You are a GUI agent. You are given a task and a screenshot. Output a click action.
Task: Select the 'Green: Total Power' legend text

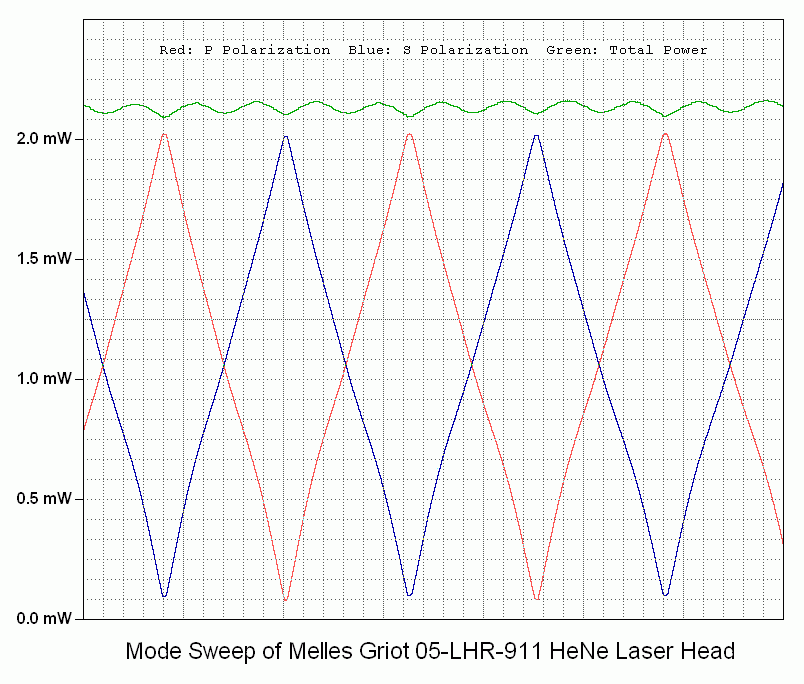click(626, 50)
